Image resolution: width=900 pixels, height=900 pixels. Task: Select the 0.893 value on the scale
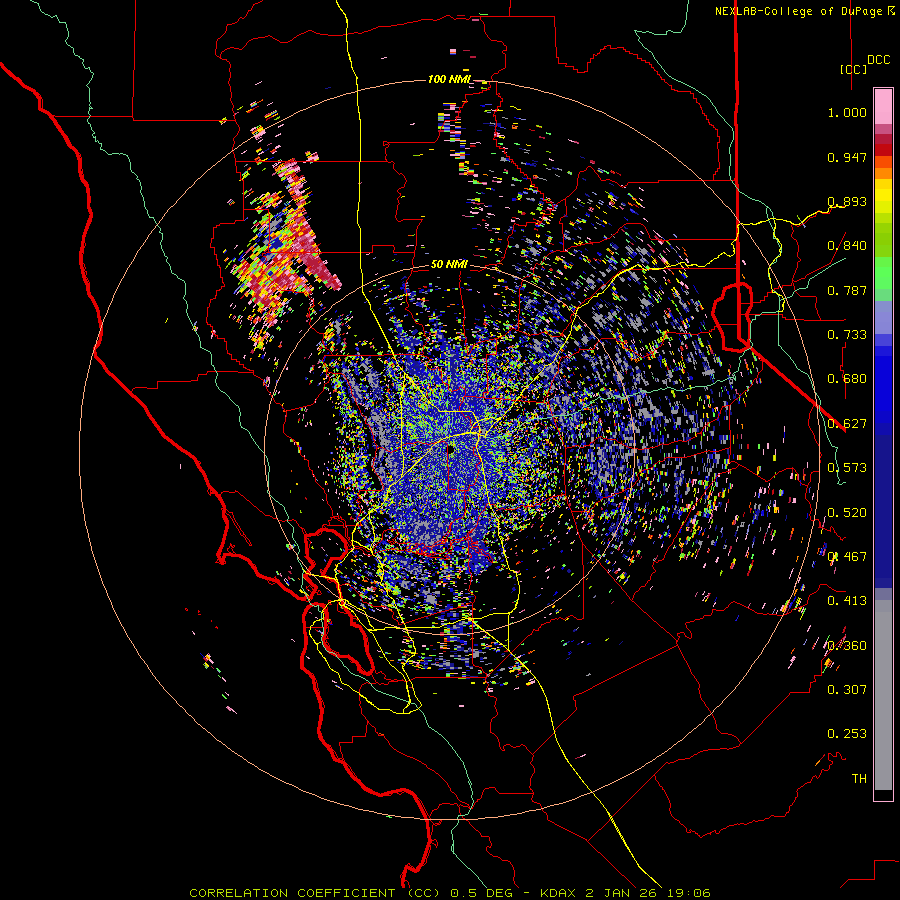(847, 201)
